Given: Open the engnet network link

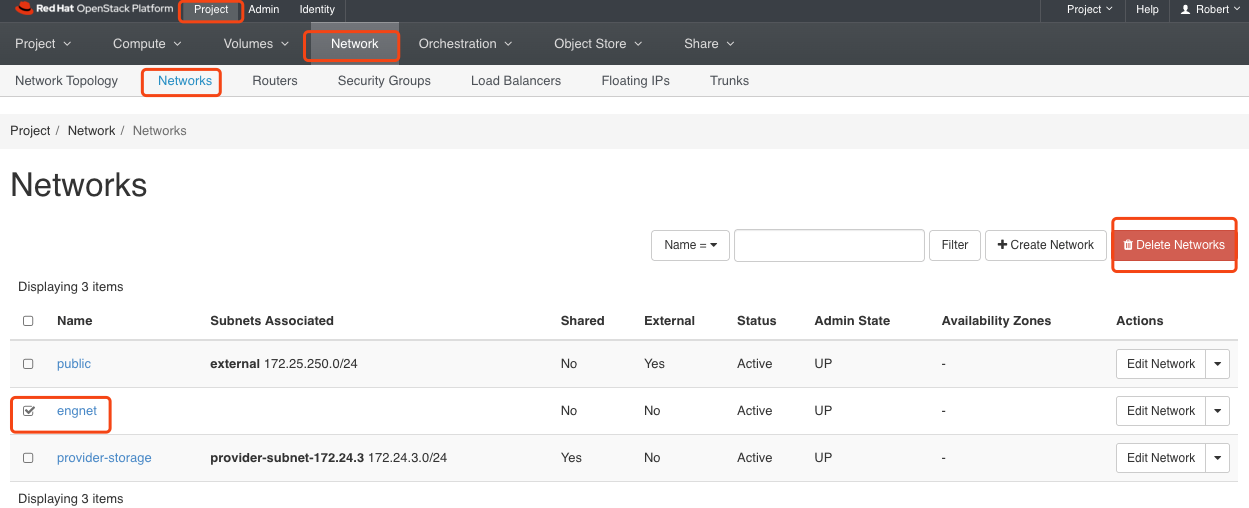Looking at the screenshot, I should click(77, 411).
